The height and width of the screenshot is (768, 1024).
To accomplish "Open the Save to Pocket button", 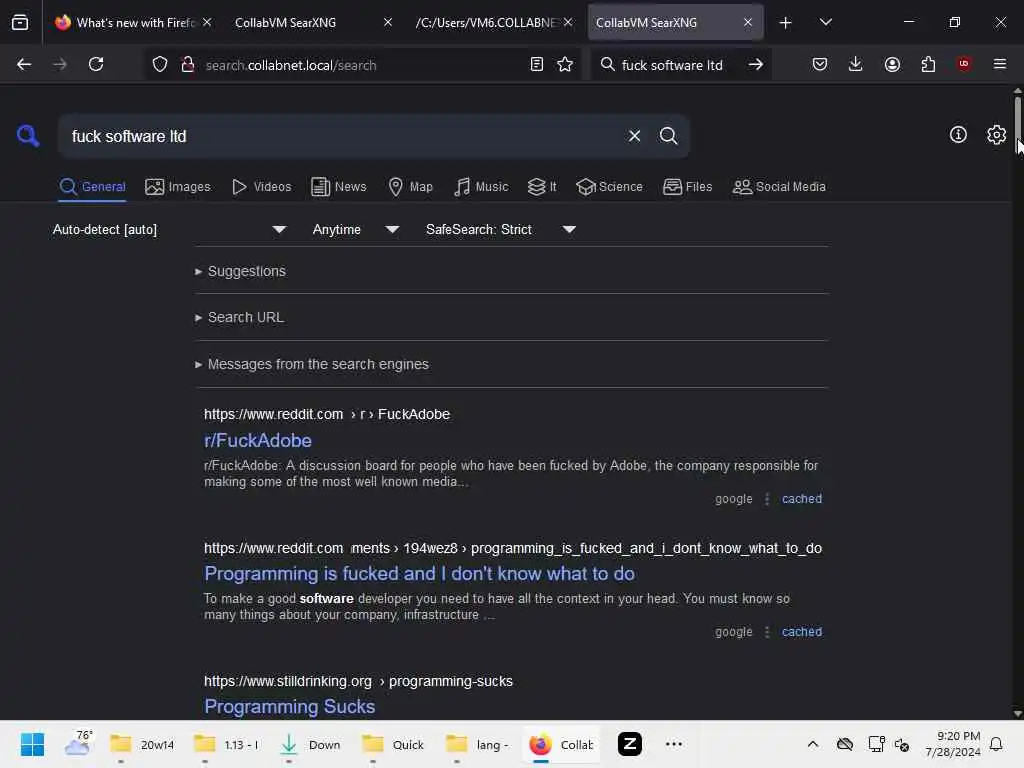I will coord(820,65).
